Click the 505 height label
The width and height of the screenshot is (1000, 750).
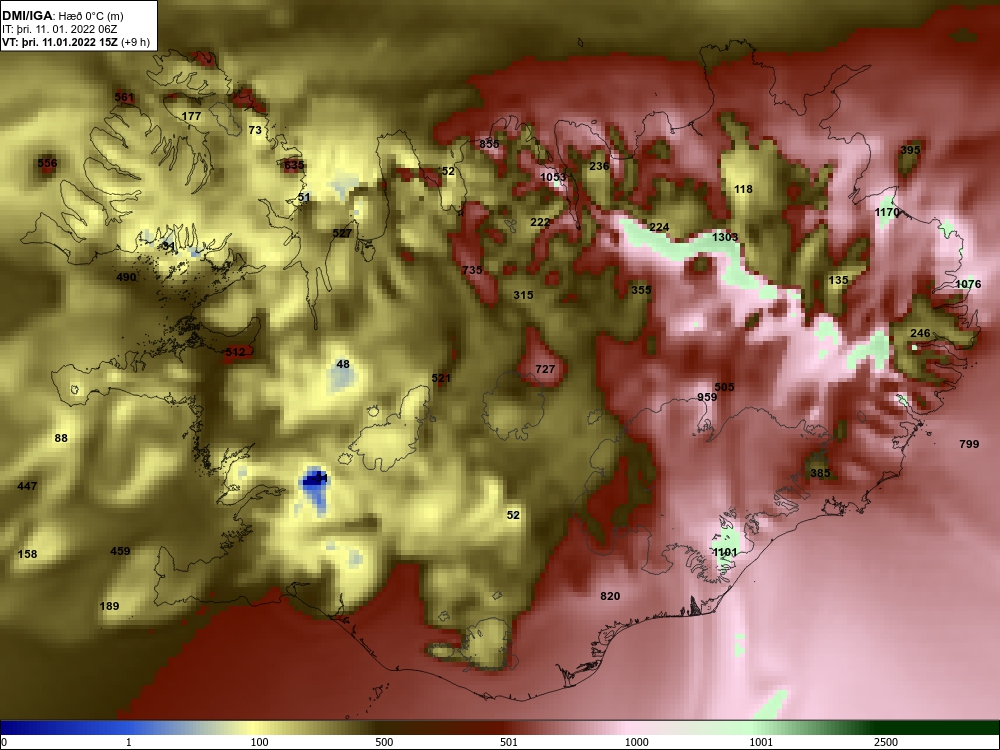[724, 387]
